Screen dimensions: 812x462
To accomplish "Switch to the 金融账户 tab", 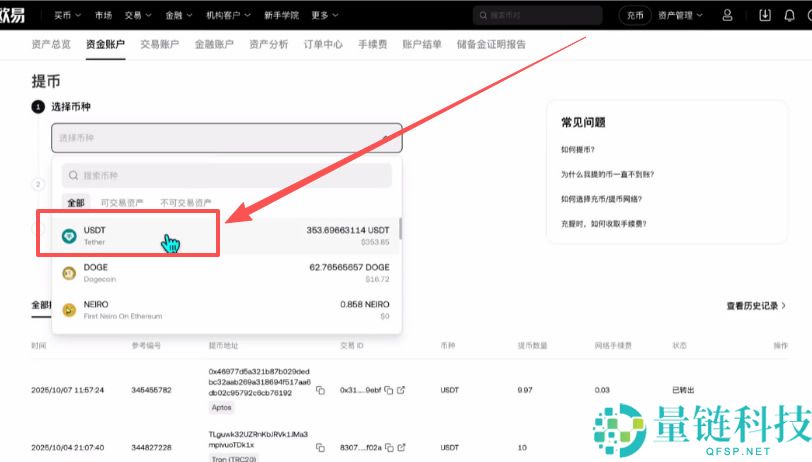I will (214, 45).
